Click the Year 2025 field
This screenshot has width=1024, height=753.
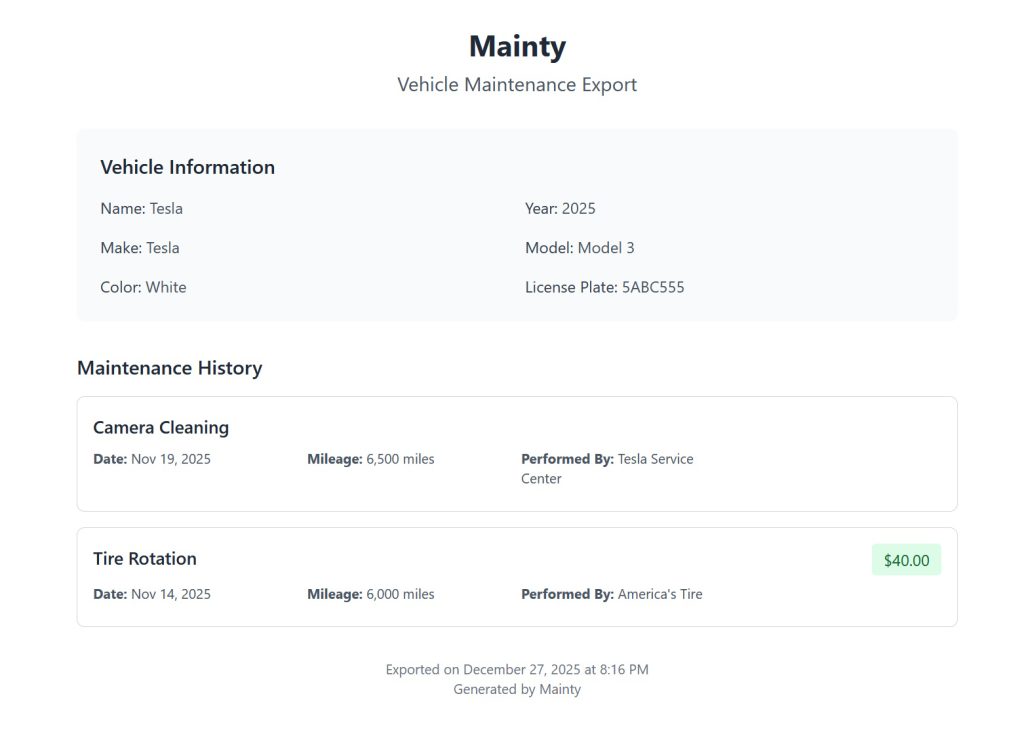tap(560, 208)
